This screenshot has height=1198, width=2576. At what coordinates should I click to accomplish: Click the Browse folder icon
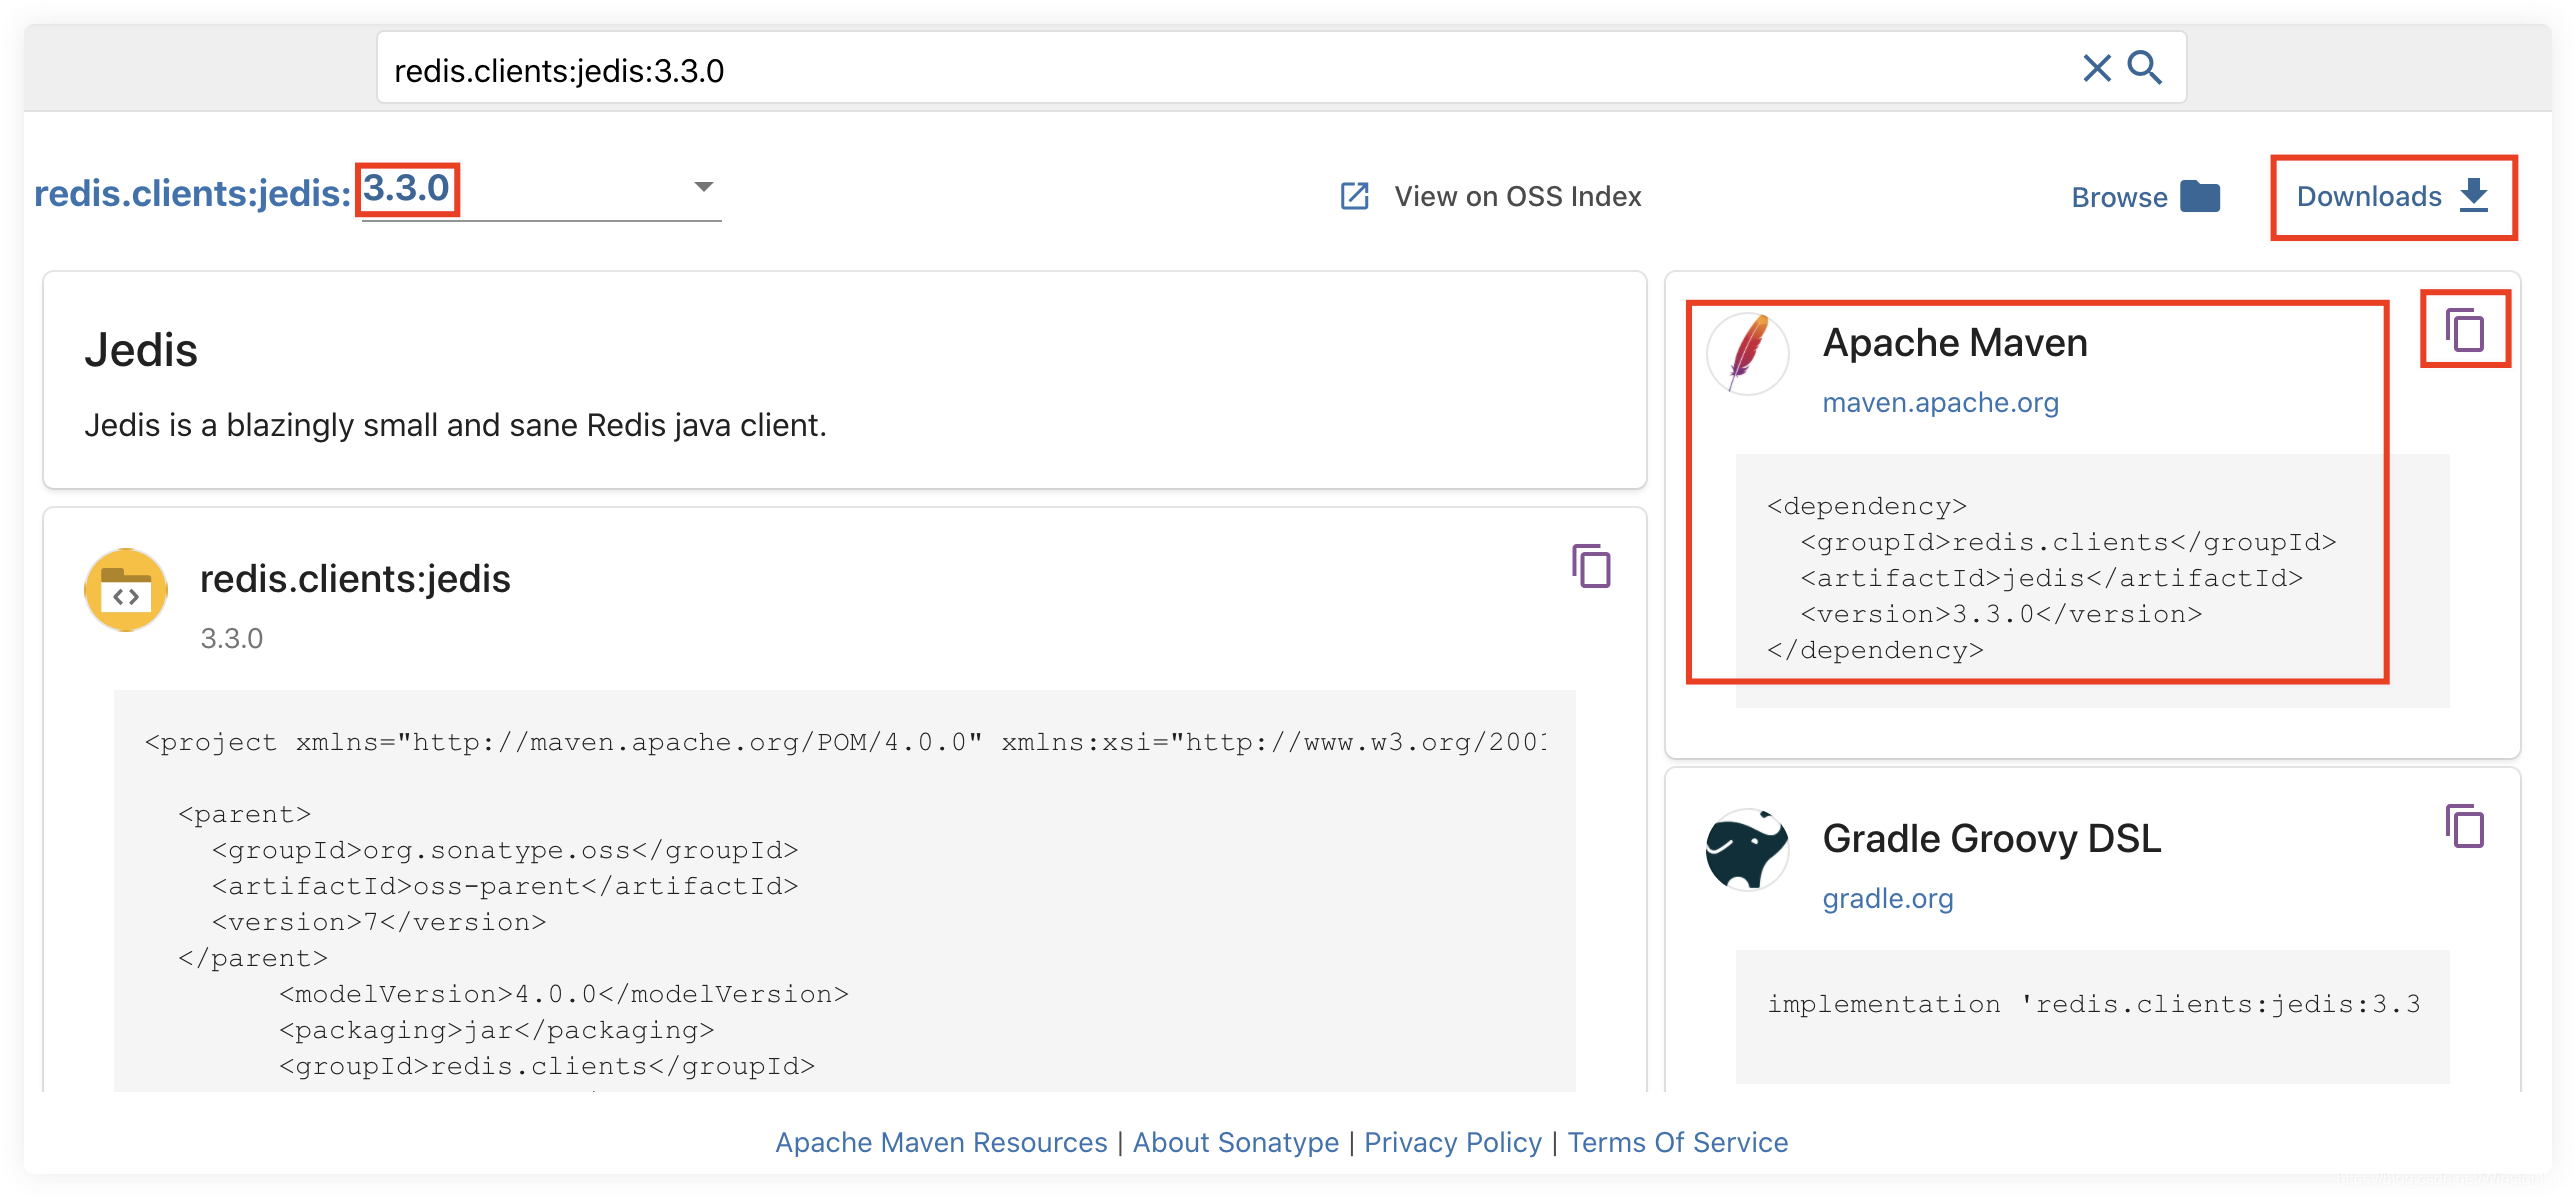[x=2200, y=196]
